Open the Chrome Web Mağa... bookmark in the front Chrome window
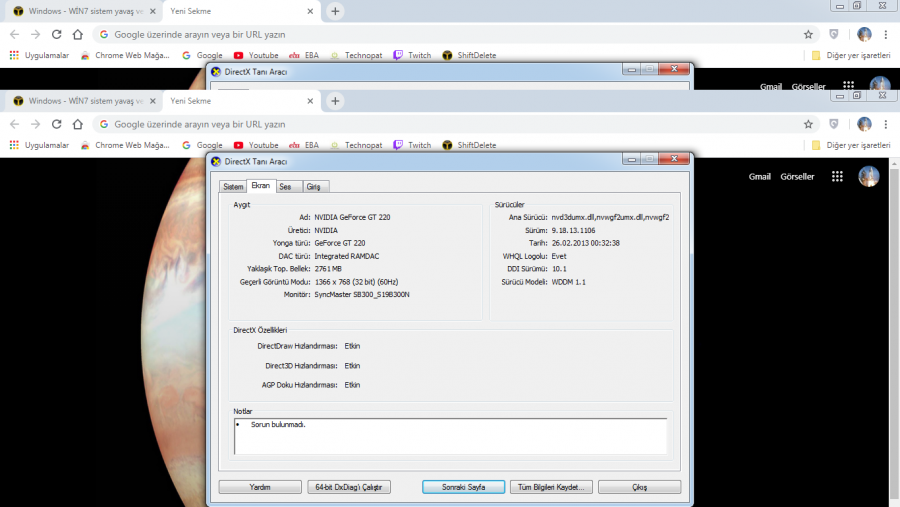This screenshot has height=507, width=900. click(x=125, y=145)
